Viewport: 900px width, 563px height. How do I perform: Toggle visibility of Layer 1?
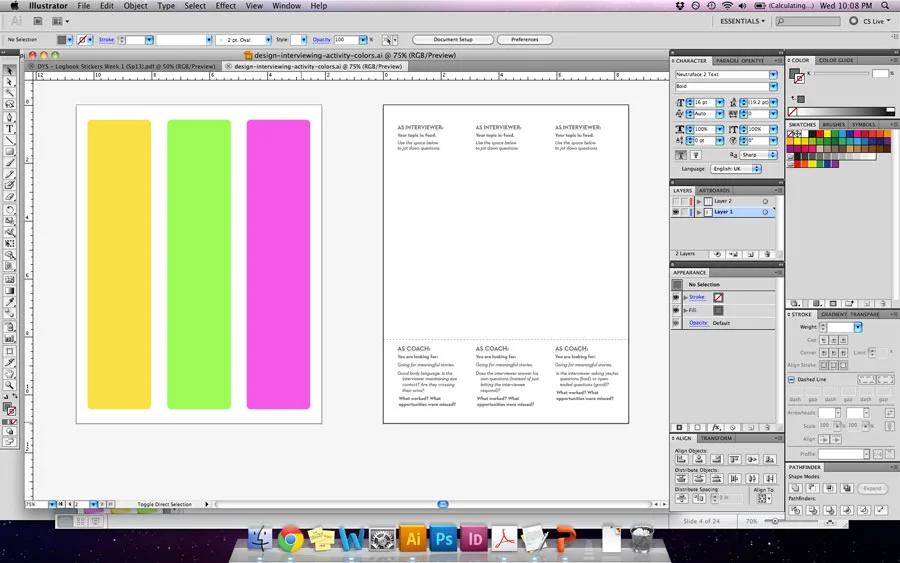coord(676,212)
